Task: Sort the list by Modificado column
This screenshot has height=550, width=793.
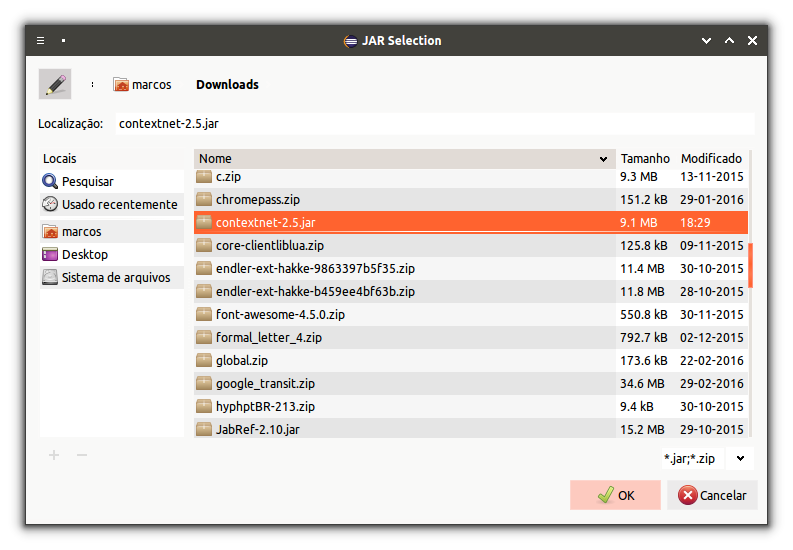Action: pyautogui.click(x=711, y=158)
